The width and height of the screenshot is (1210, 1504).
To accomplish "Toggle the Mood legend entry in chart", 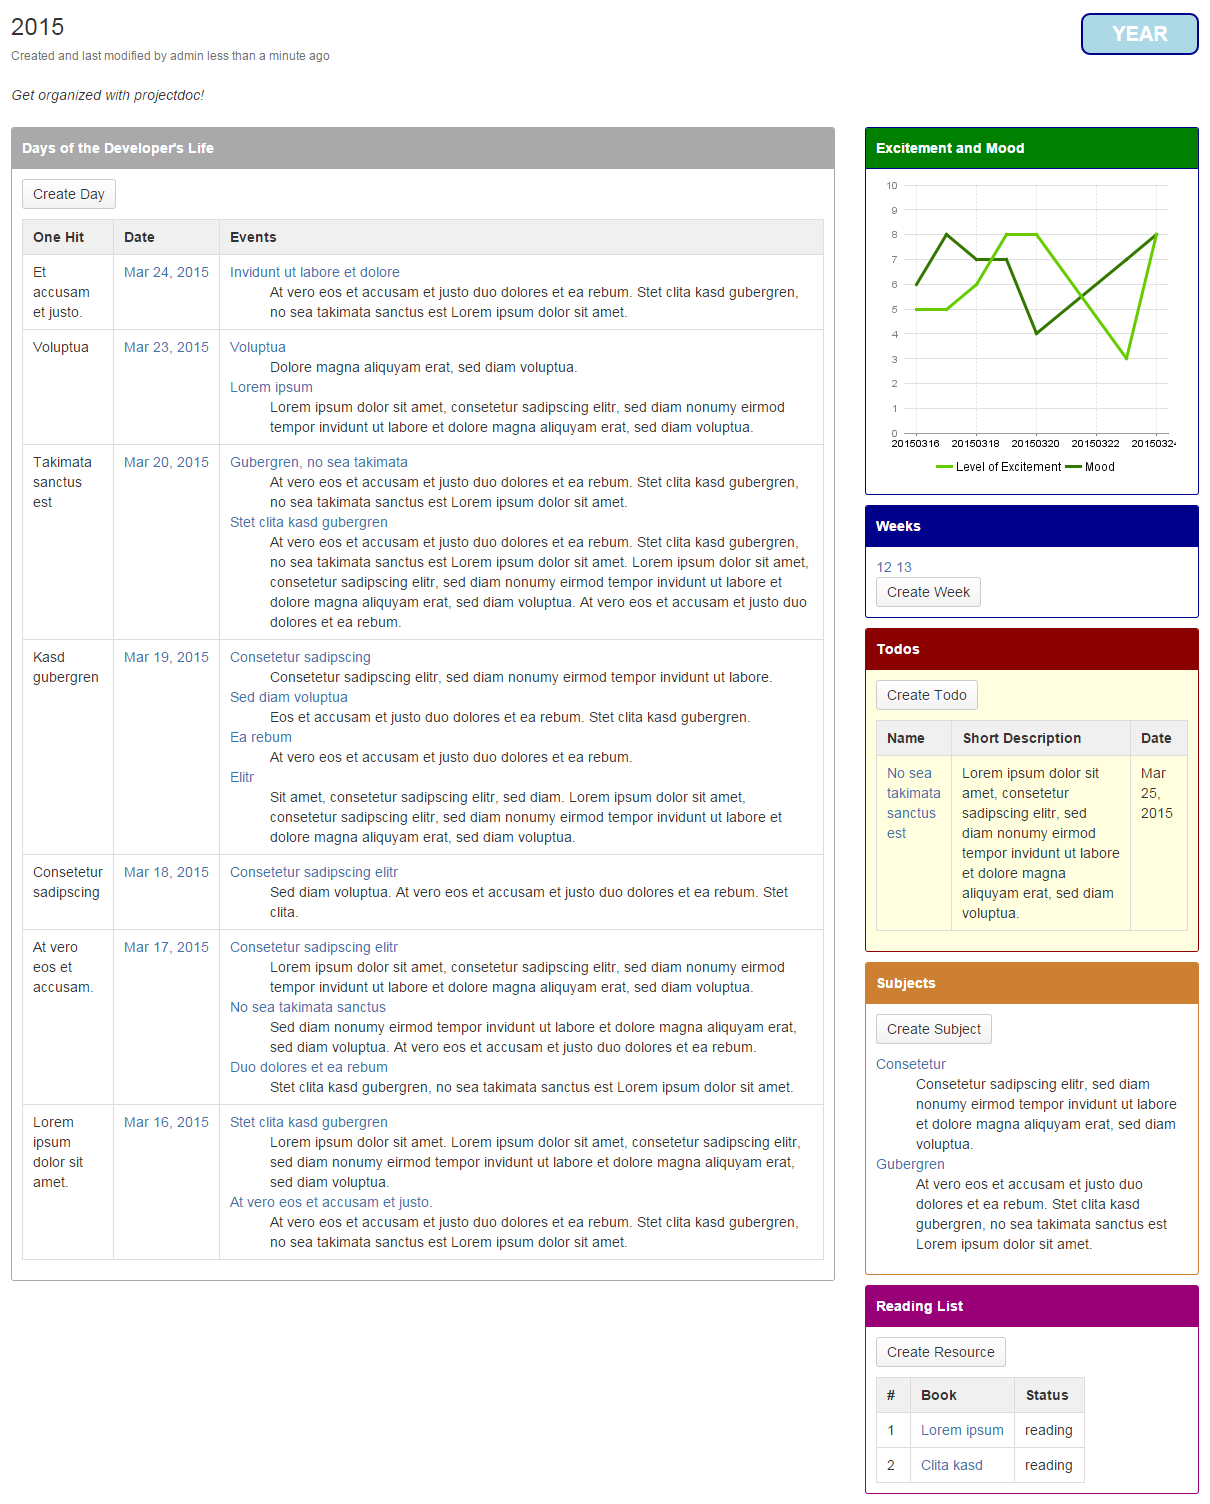I will click(1092, 467).
